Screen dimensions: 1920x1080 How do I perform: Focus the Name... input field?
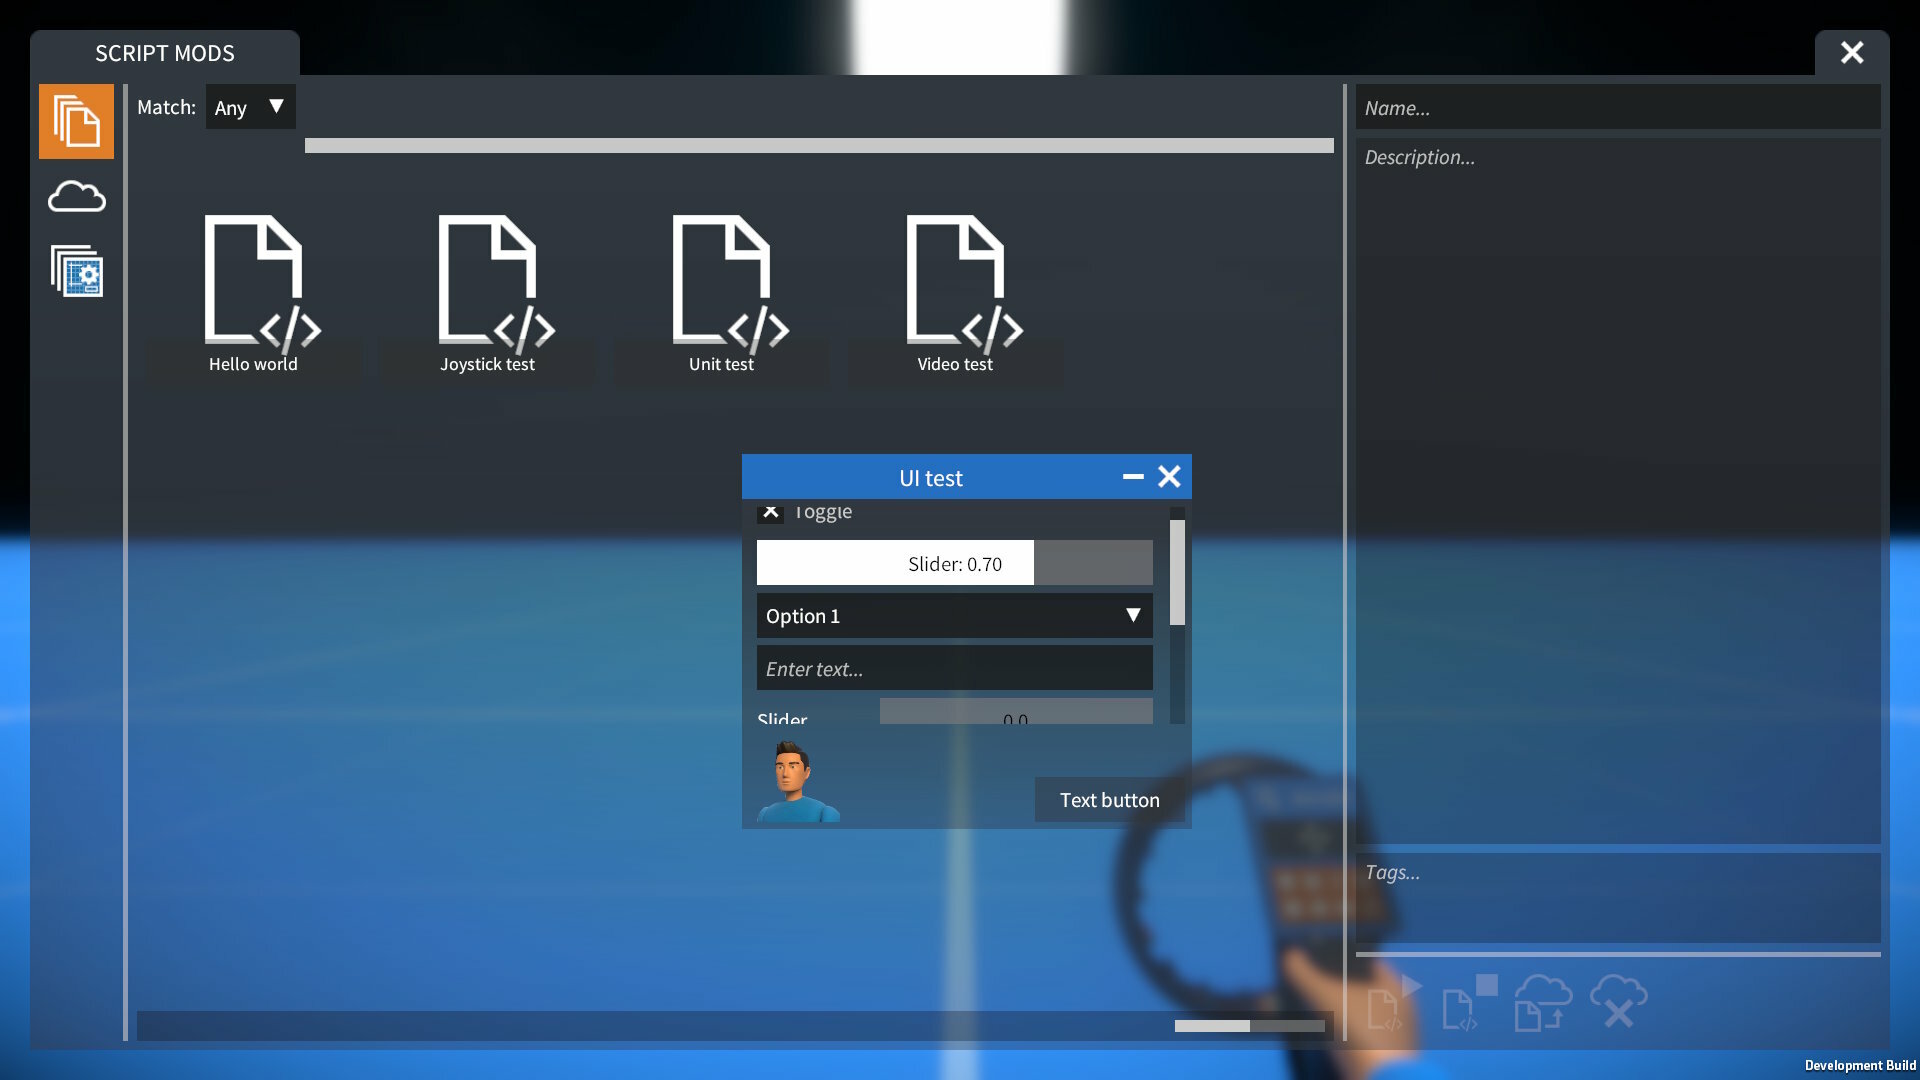coord(1618,107)
